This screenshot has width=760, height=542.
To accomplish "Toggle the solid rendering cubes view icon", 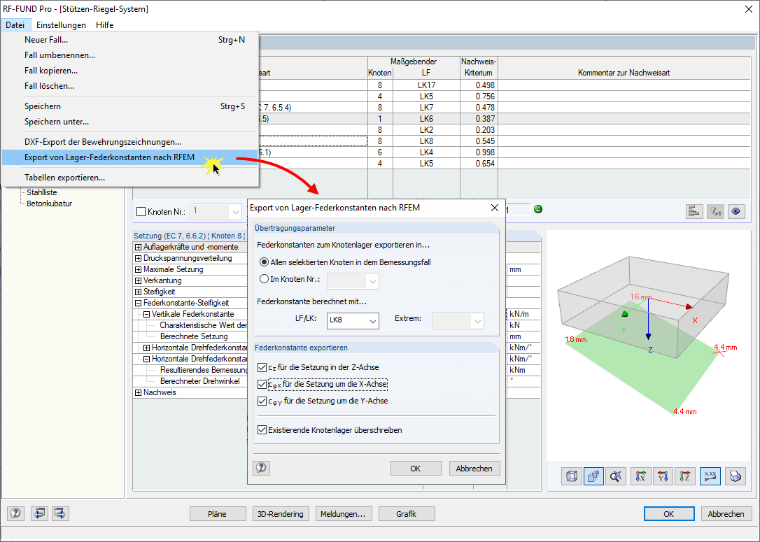I will (x=593, y=476).
